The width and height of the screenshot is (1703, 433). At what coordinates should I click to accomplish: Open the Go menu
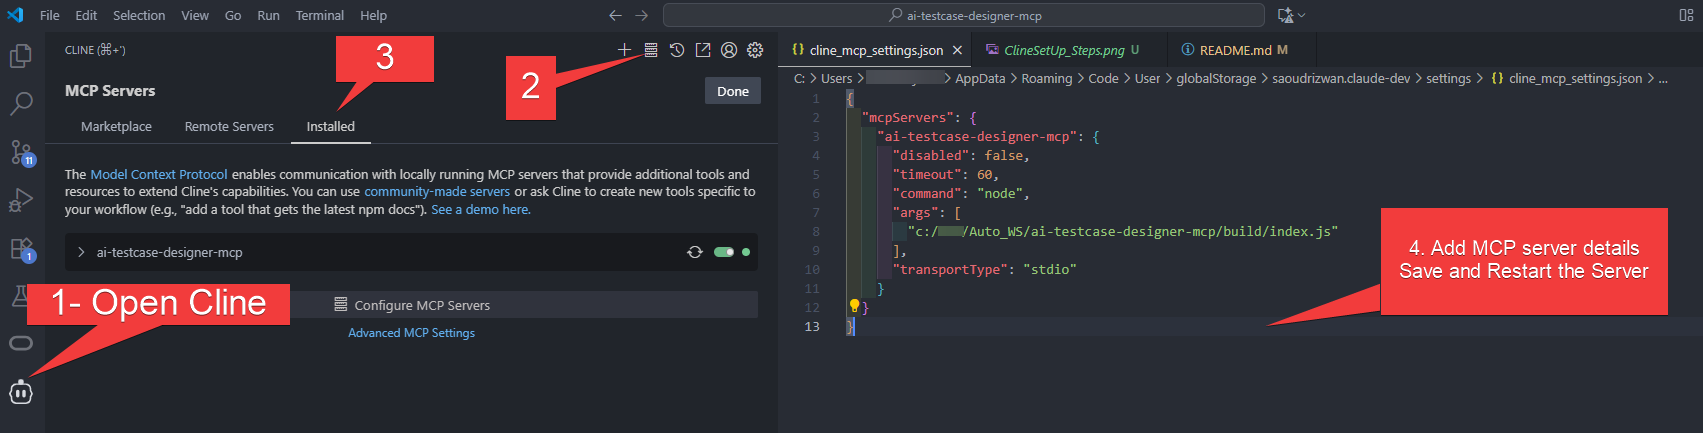233,15
